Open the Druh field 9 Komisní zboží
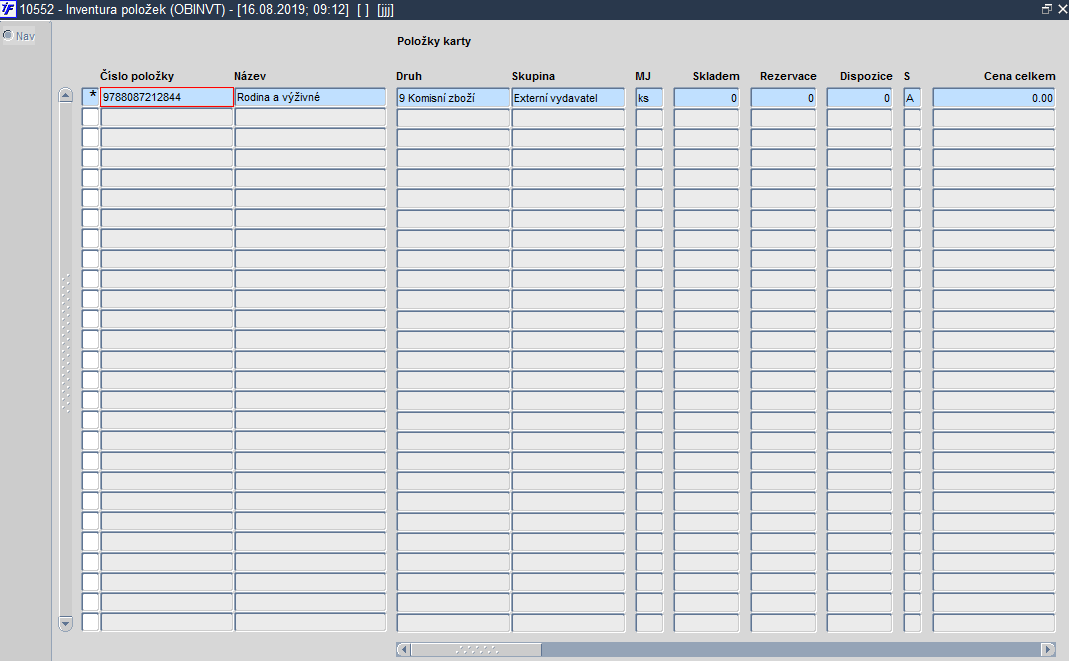This screenshot has height=661, width=1069. click(453, 97)
